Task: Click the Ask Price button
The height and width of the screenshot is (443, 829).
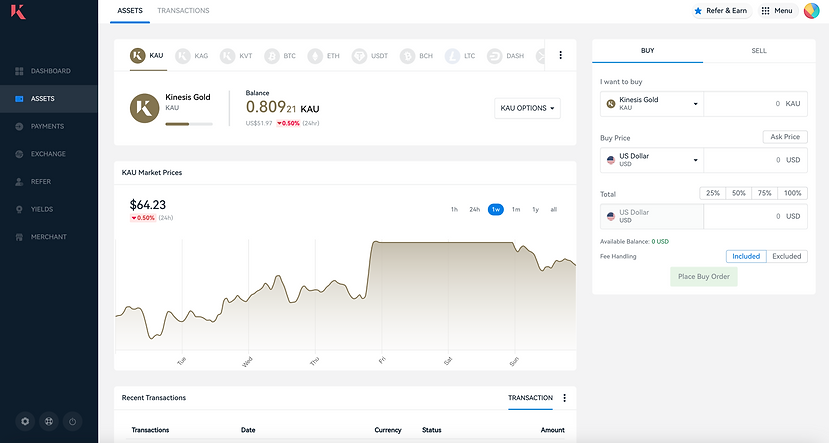Action: [x=785, y=137]
